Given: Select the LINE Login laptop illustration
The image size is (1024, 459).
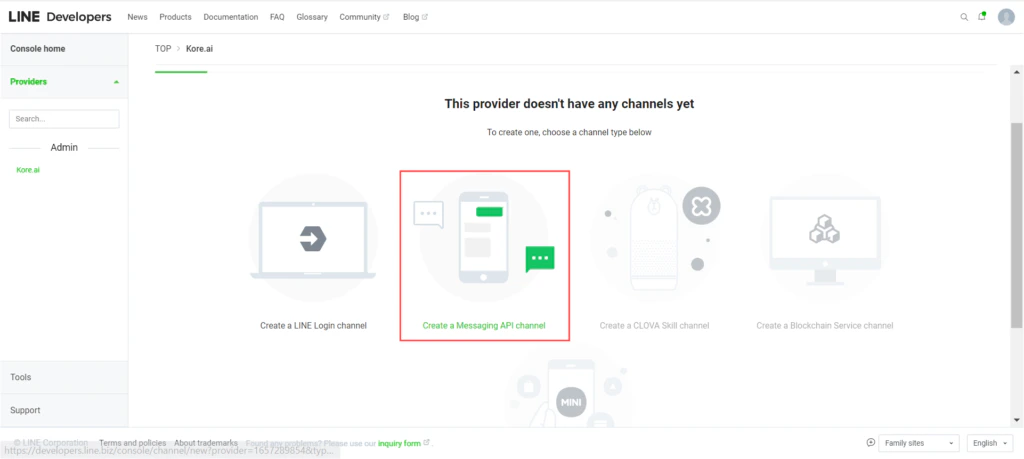Looking at the screenshot, I should pos(313,240).
